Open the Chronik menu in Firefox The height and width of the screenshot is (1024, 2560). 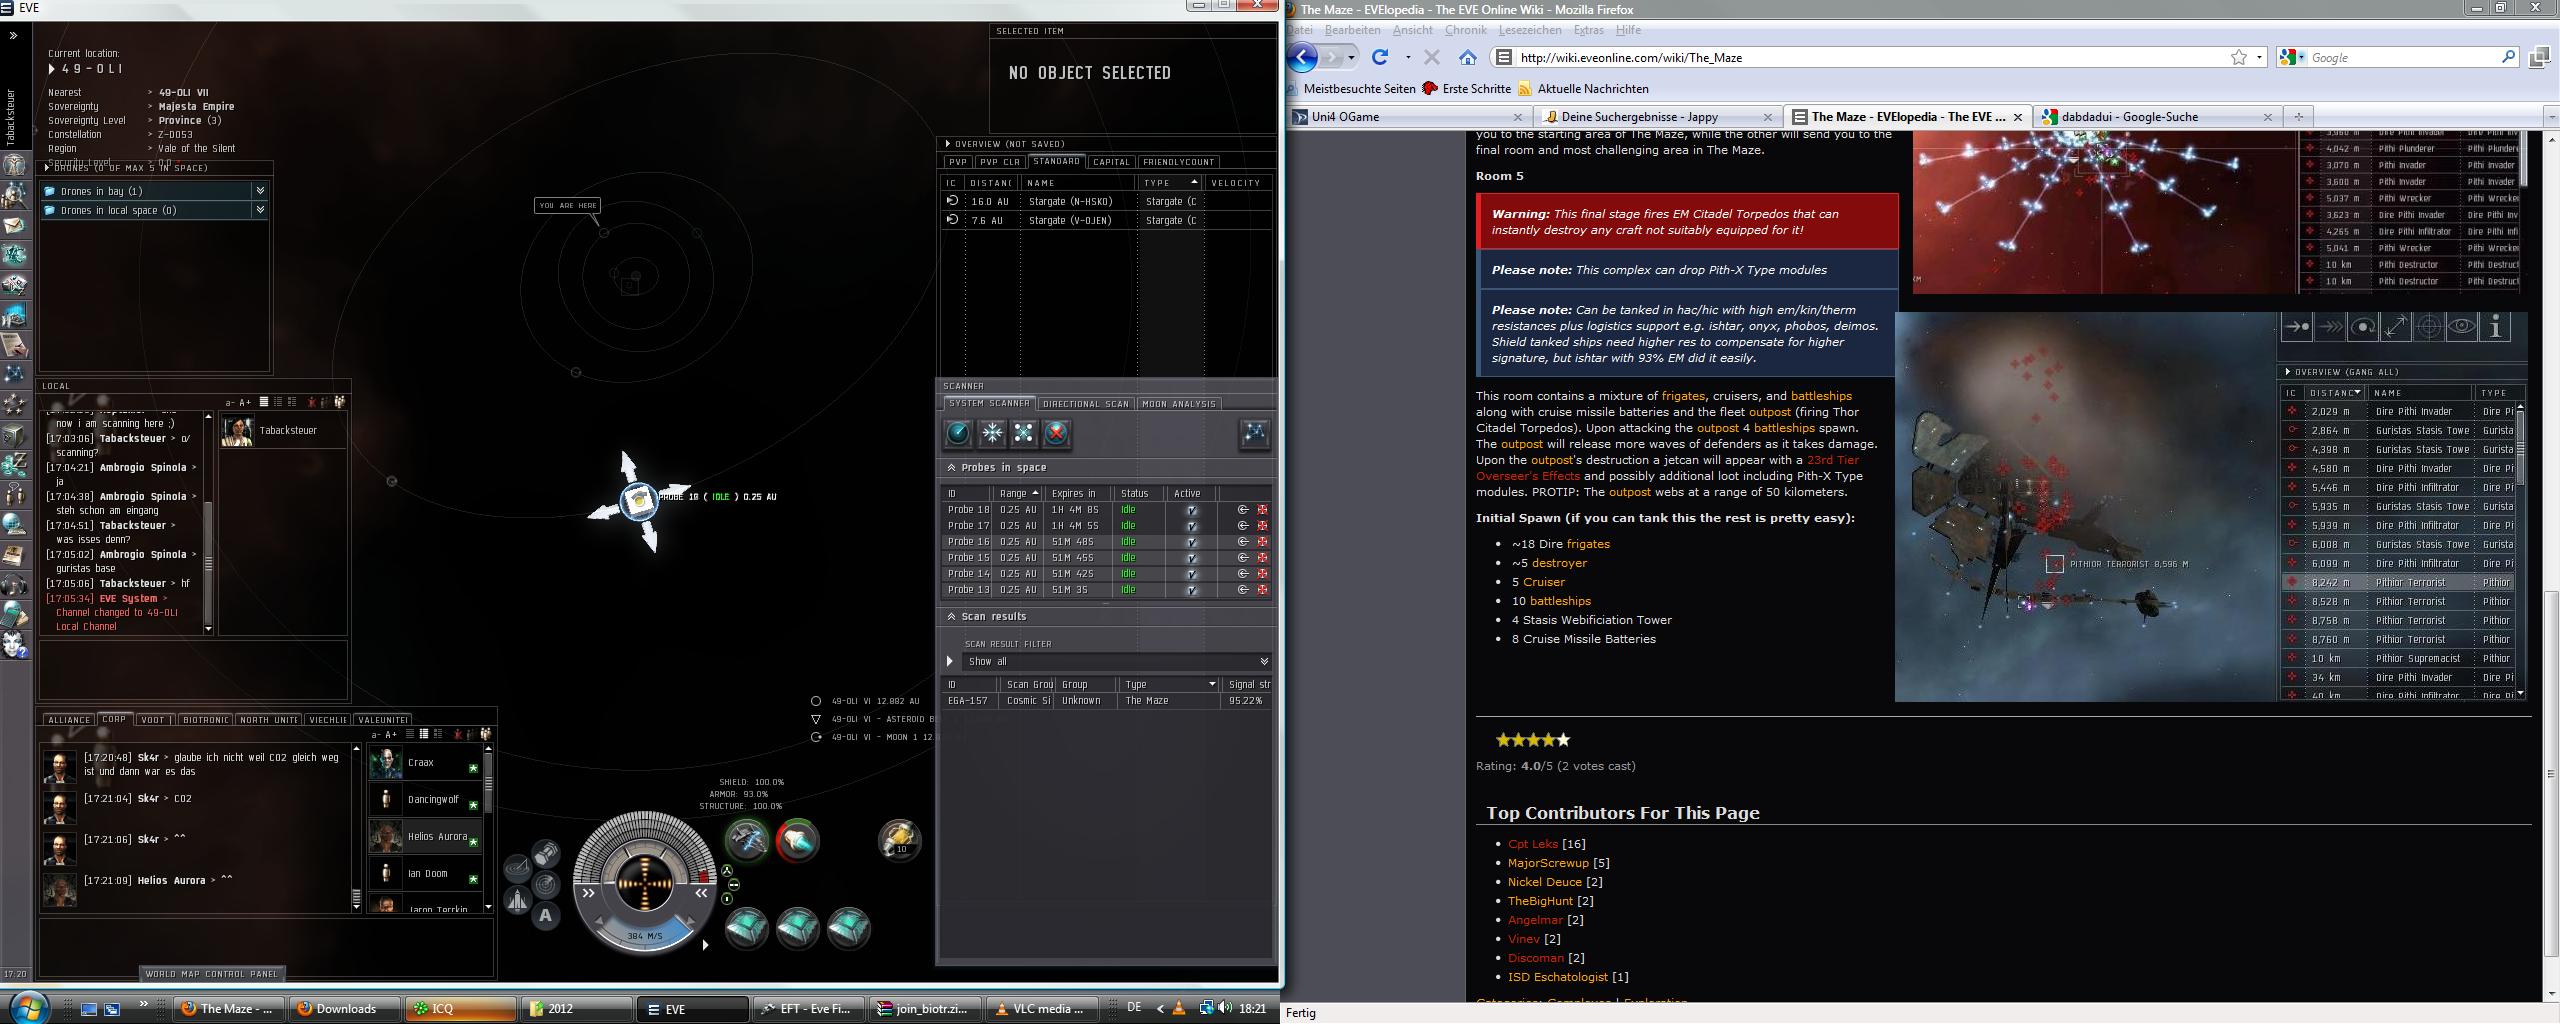click(1465, 30)
